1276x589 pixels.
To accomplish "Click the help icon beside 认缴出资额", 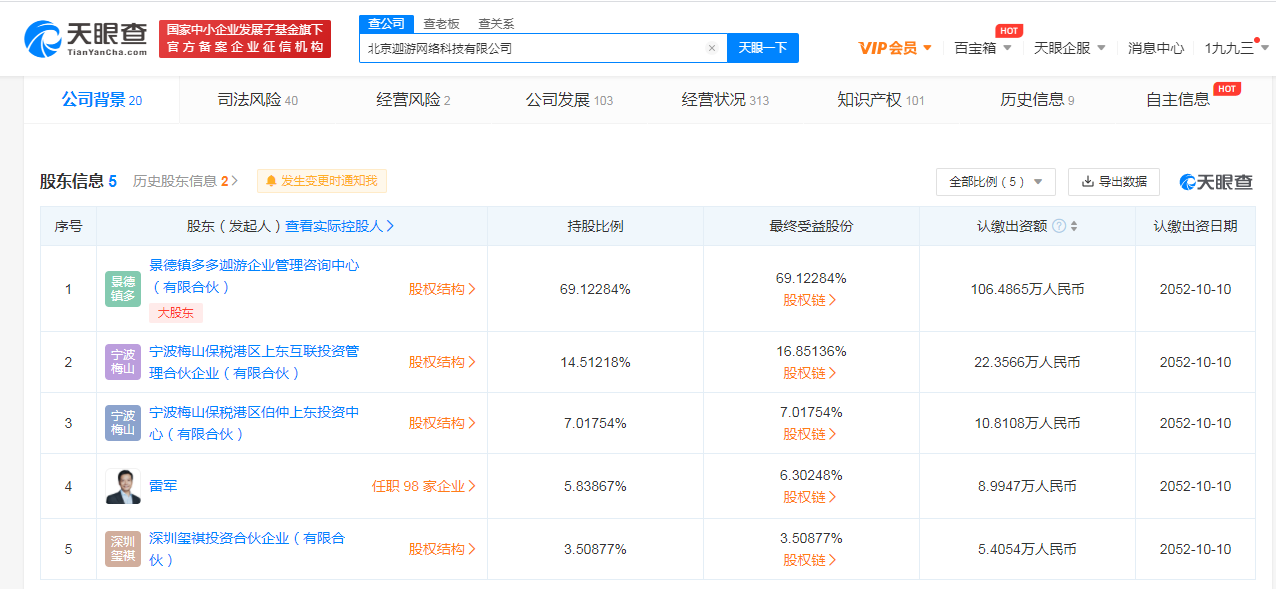I will click(x=1058, y=226).
